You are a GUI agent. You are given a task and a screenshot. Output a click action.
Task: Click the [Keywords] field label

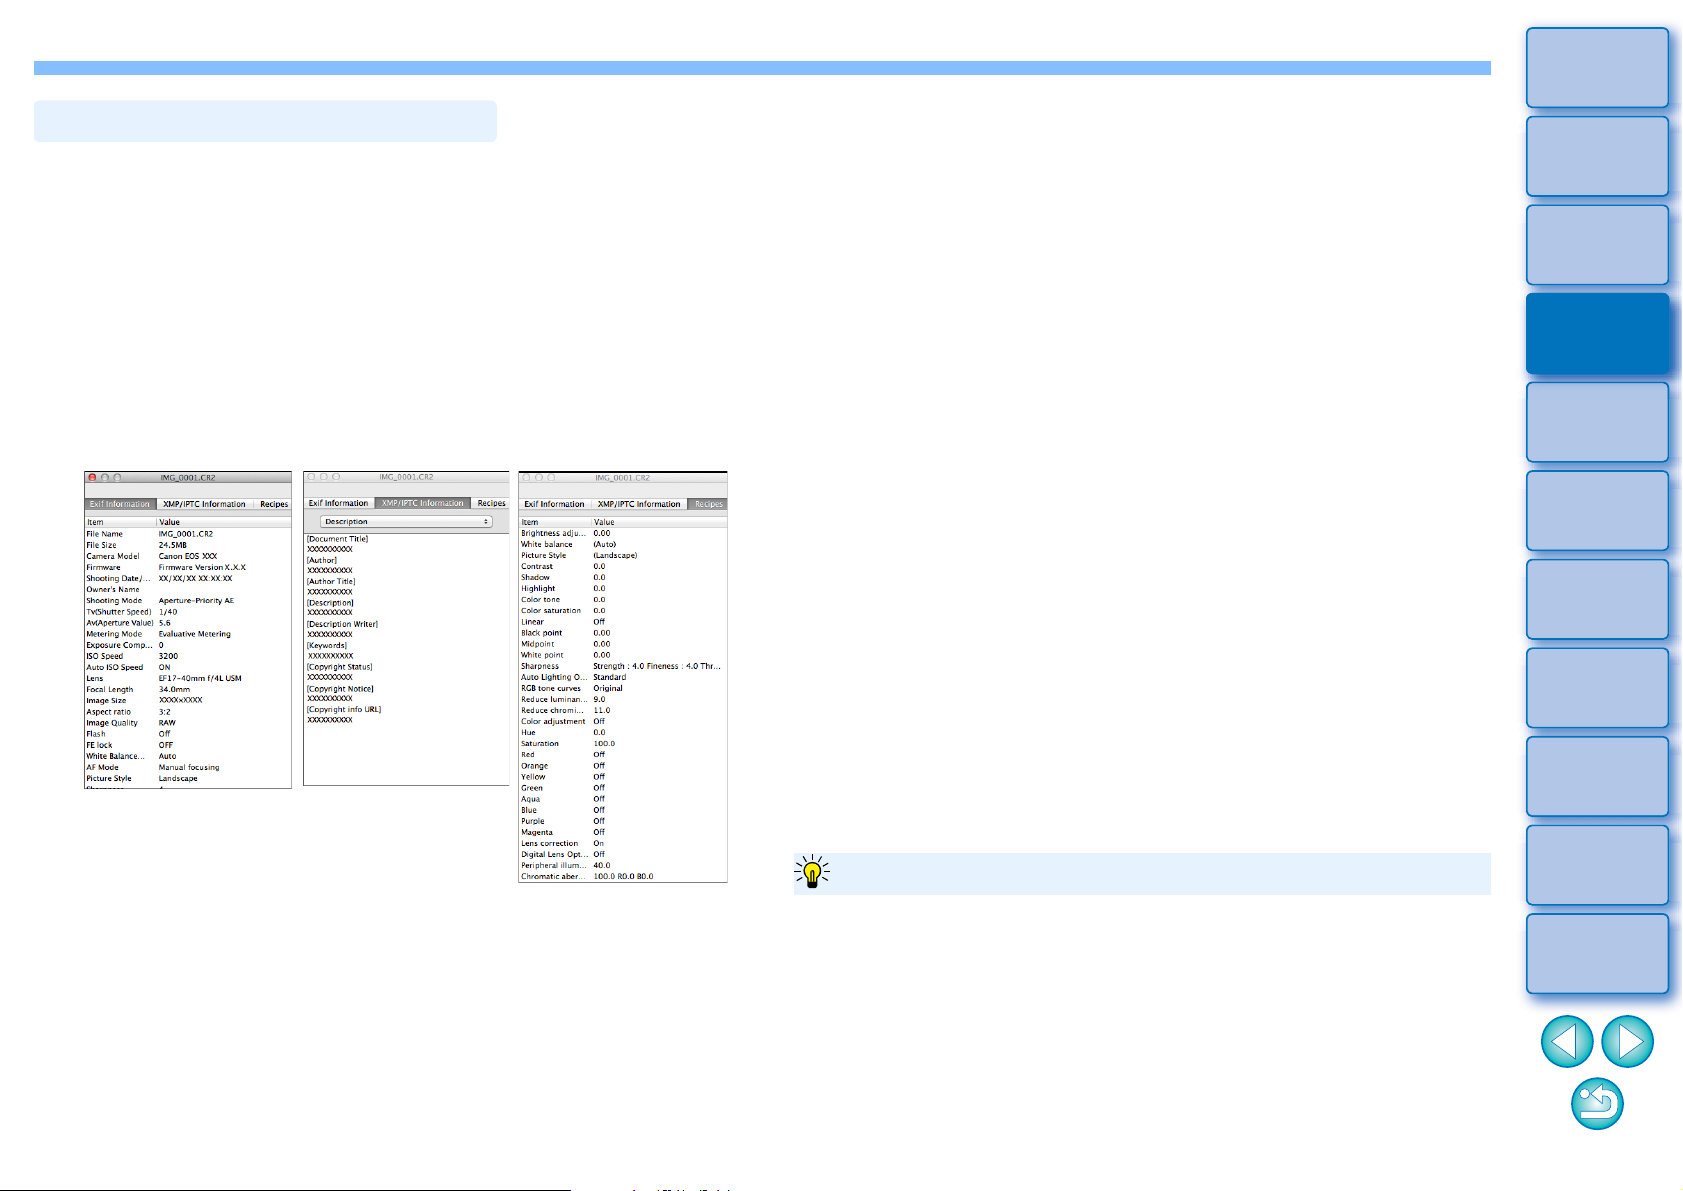(x=327, y=645)
